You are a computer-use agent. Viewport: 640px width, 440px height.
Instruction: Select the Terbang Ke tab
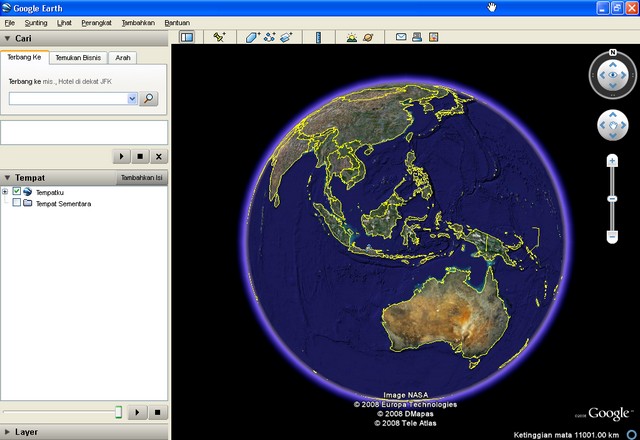pos(24,57)
